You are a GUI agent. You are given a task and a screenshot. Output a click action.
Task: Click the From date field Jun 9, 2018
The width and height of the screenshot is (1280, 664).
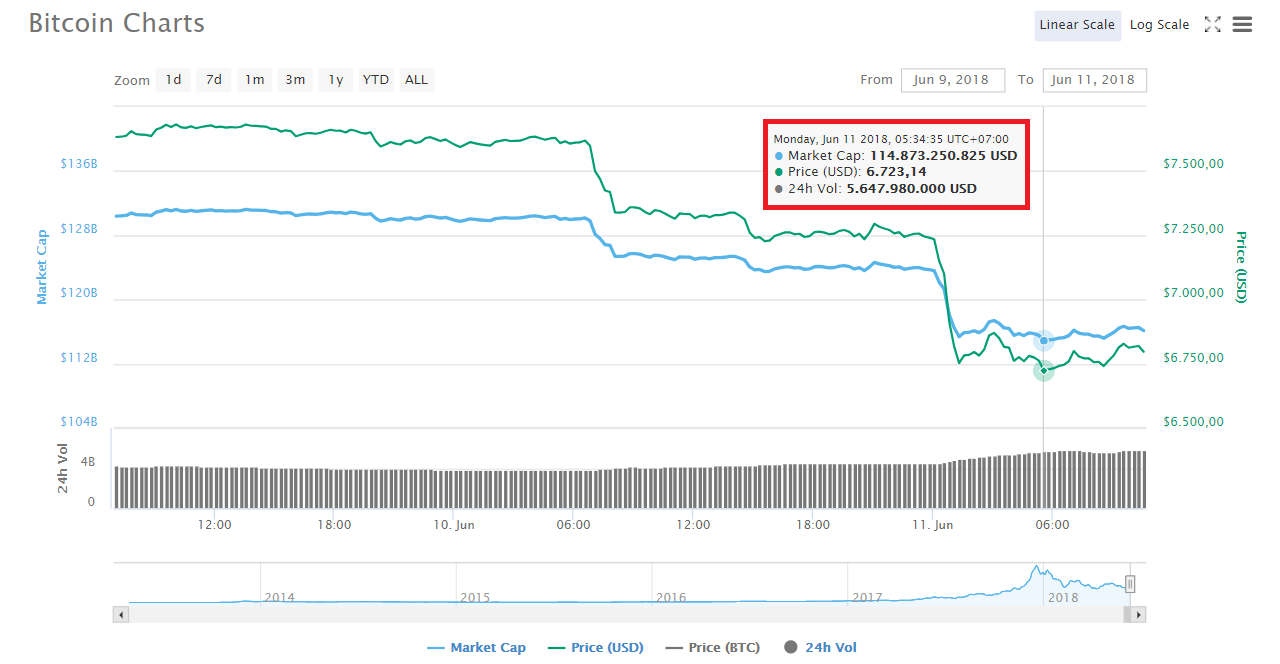pyautogui.click(x=952, y=80)
